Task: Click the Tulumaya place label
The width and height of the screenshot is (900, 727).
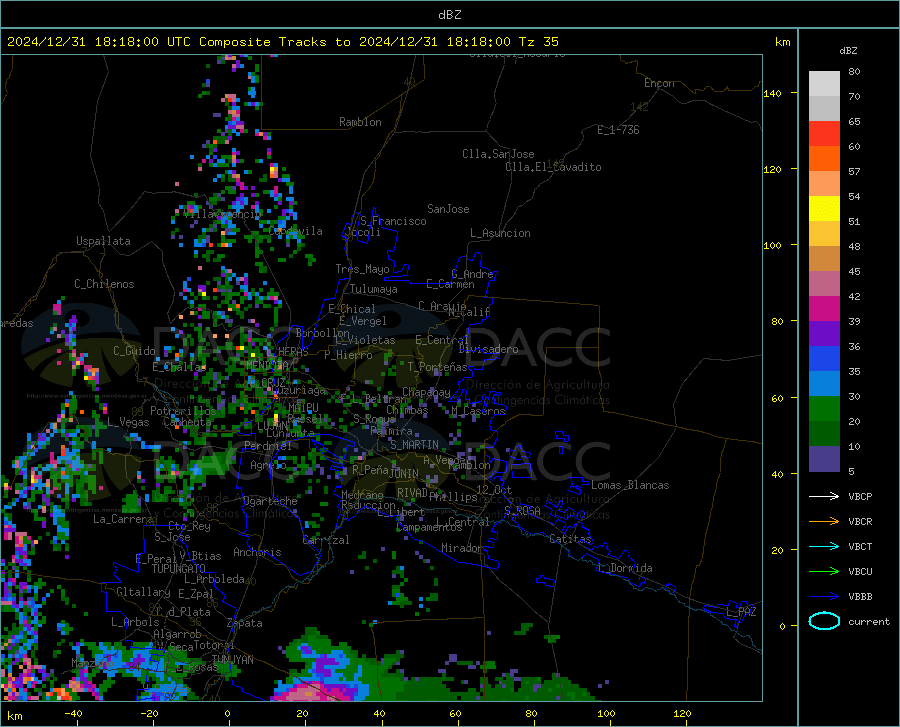Action: pos(374,289)
